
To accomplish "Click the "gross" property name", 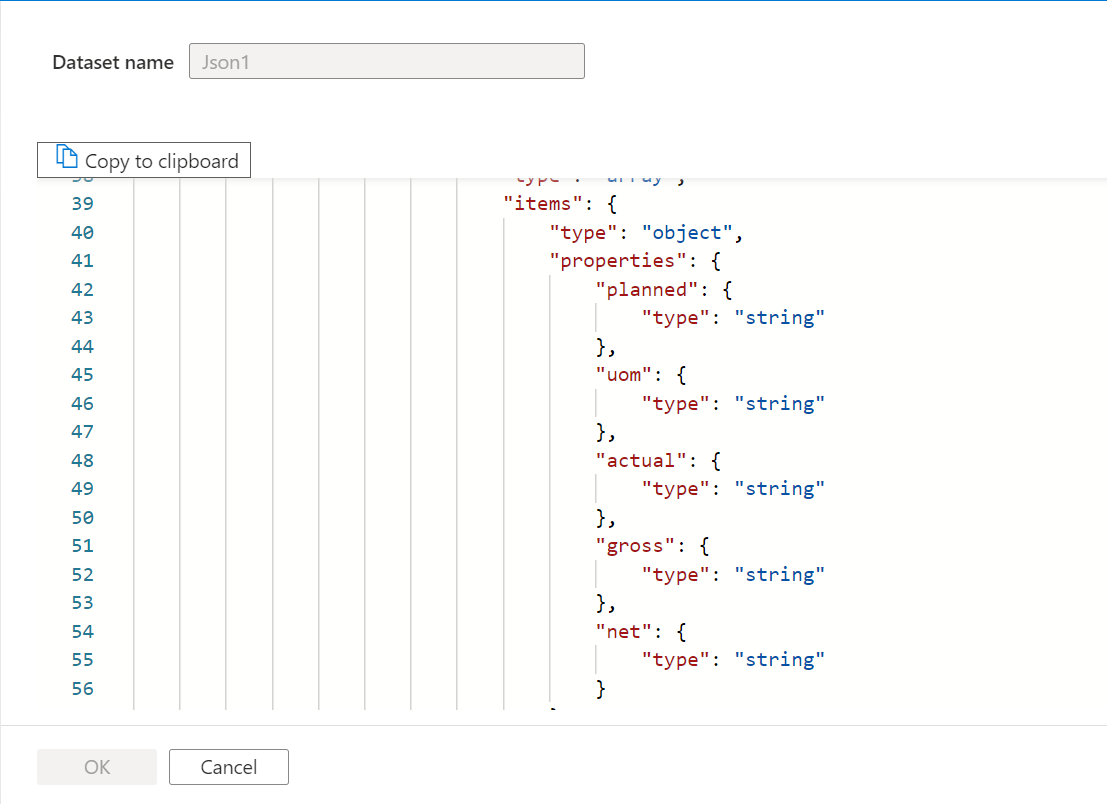I will 635,546.
